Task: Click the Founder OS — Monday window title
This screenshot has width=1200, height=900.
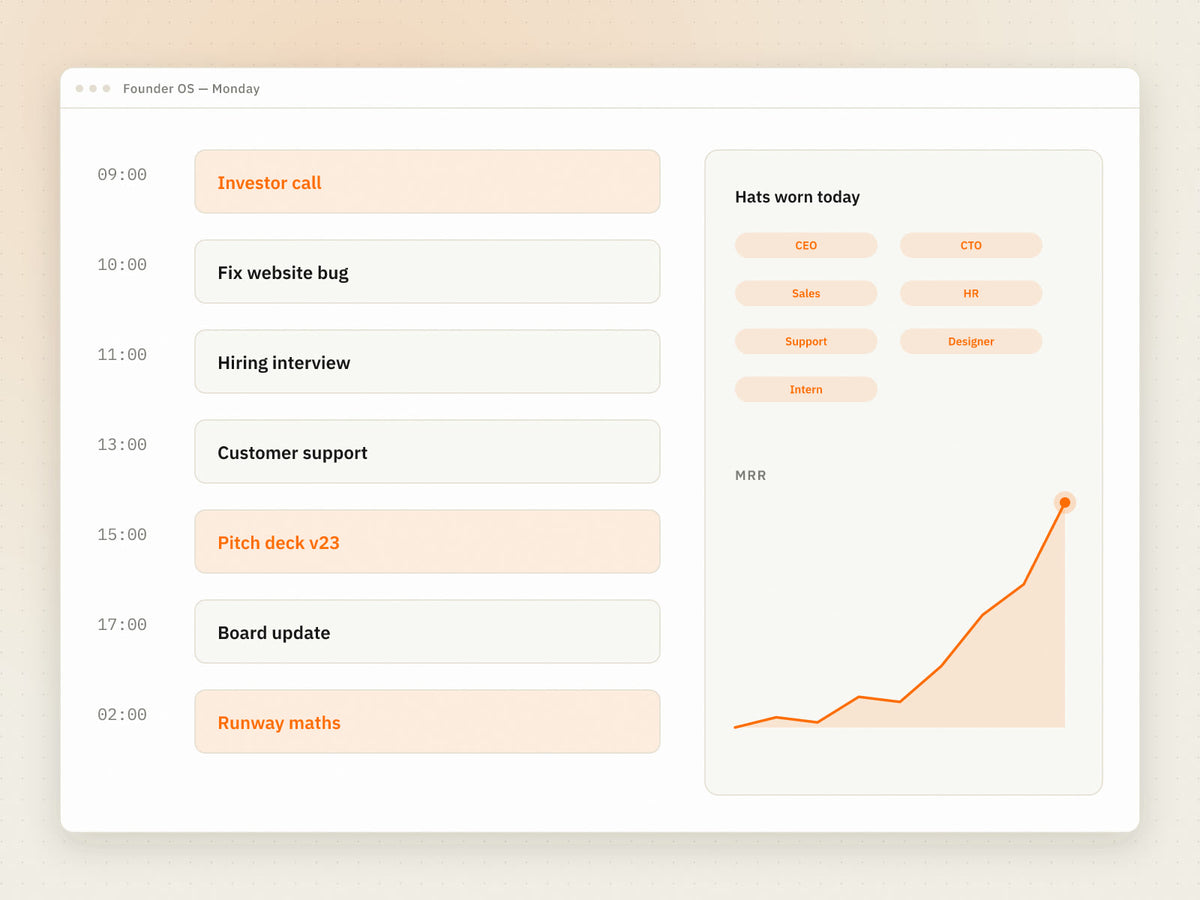Action: [191, 88]
